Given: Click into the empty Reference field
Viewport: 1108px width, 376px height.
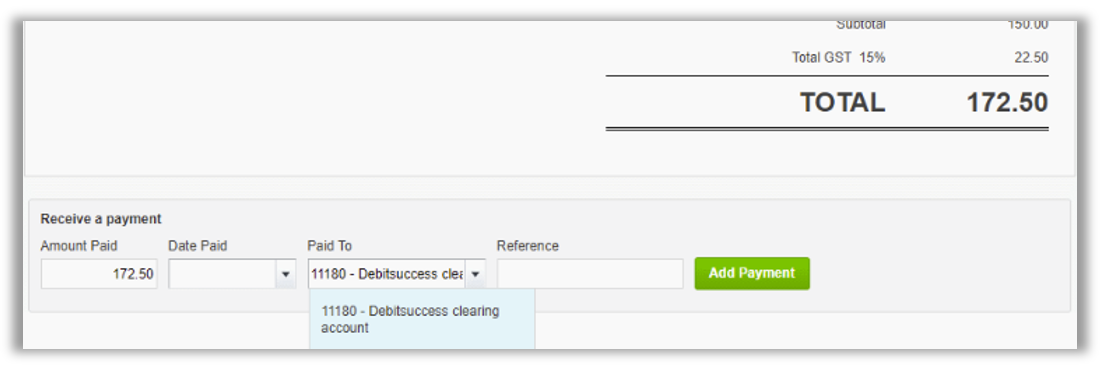Looking at the screenshot, I should pos(590,274).
